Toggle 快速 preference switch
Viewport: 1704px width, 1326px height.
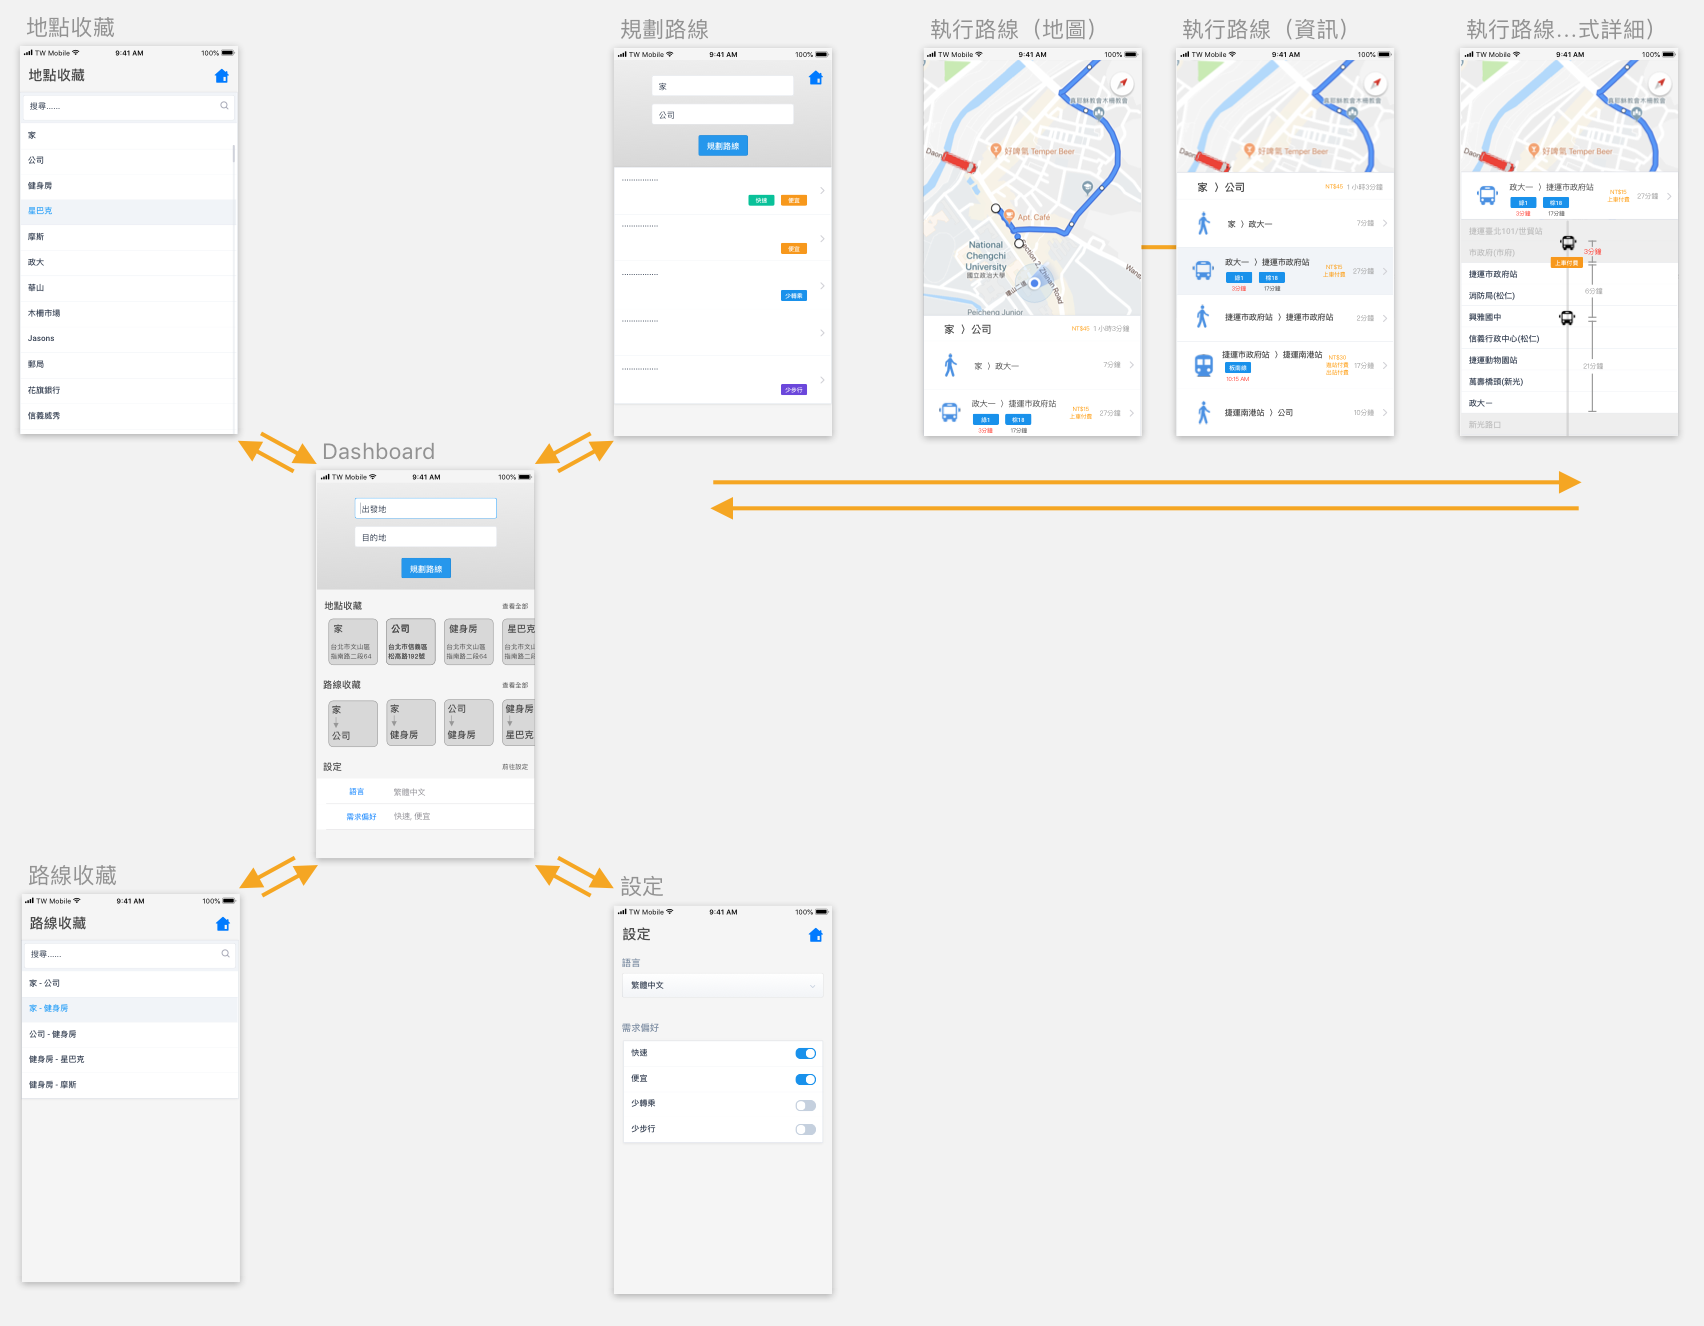pyautogui.click(x=806, y=1054)
